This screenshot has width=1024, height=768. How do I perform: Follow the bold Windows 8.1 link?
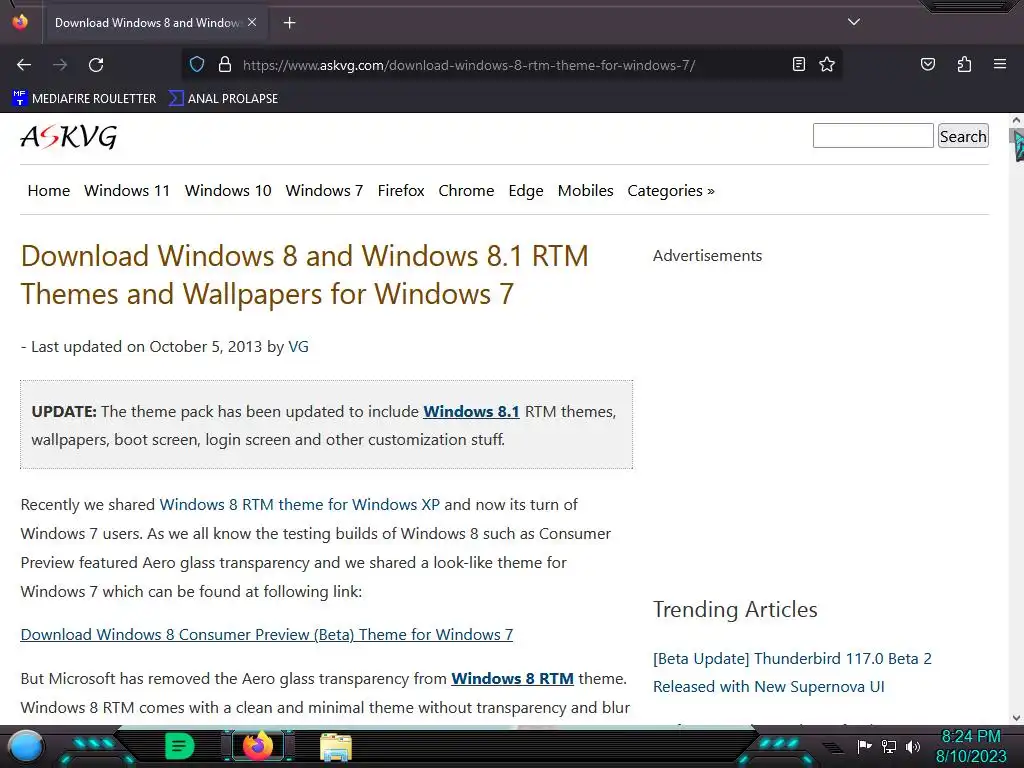pos(472,411)
